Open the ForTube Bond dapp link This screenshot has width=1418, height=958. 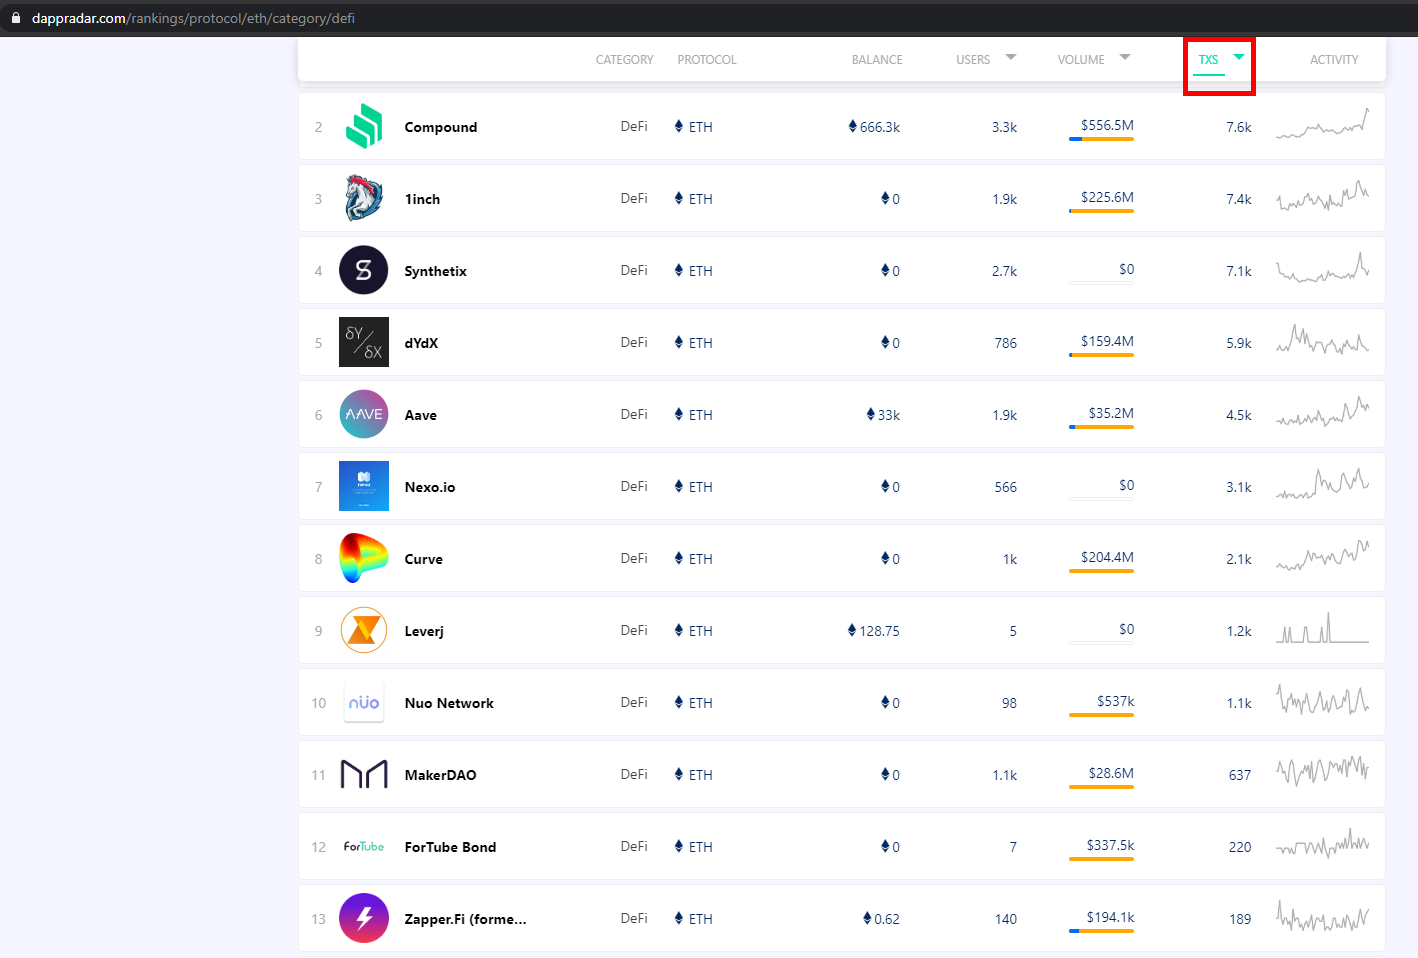coord(450,847)
